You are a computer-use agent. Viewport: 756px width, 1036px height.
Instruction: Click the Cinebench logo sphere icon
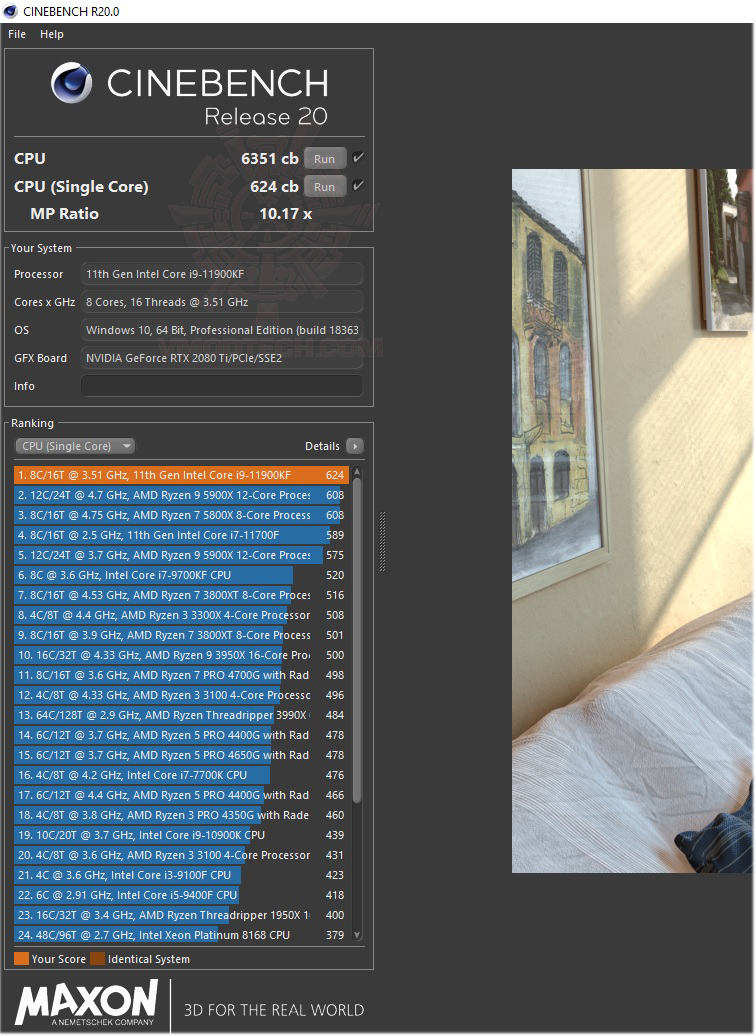pyautogui.click(x=71, y=83)
